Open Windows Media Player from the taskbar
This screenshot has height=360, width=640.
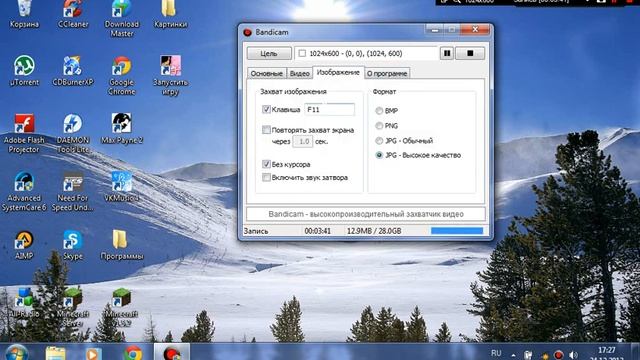coord(93,353)
